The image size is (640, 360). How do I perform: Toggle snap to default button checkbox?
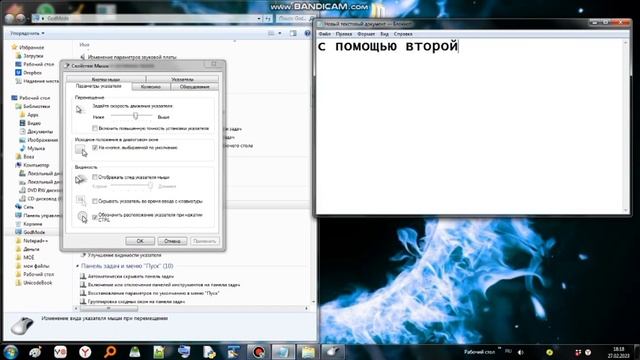(x=95, y=147)
